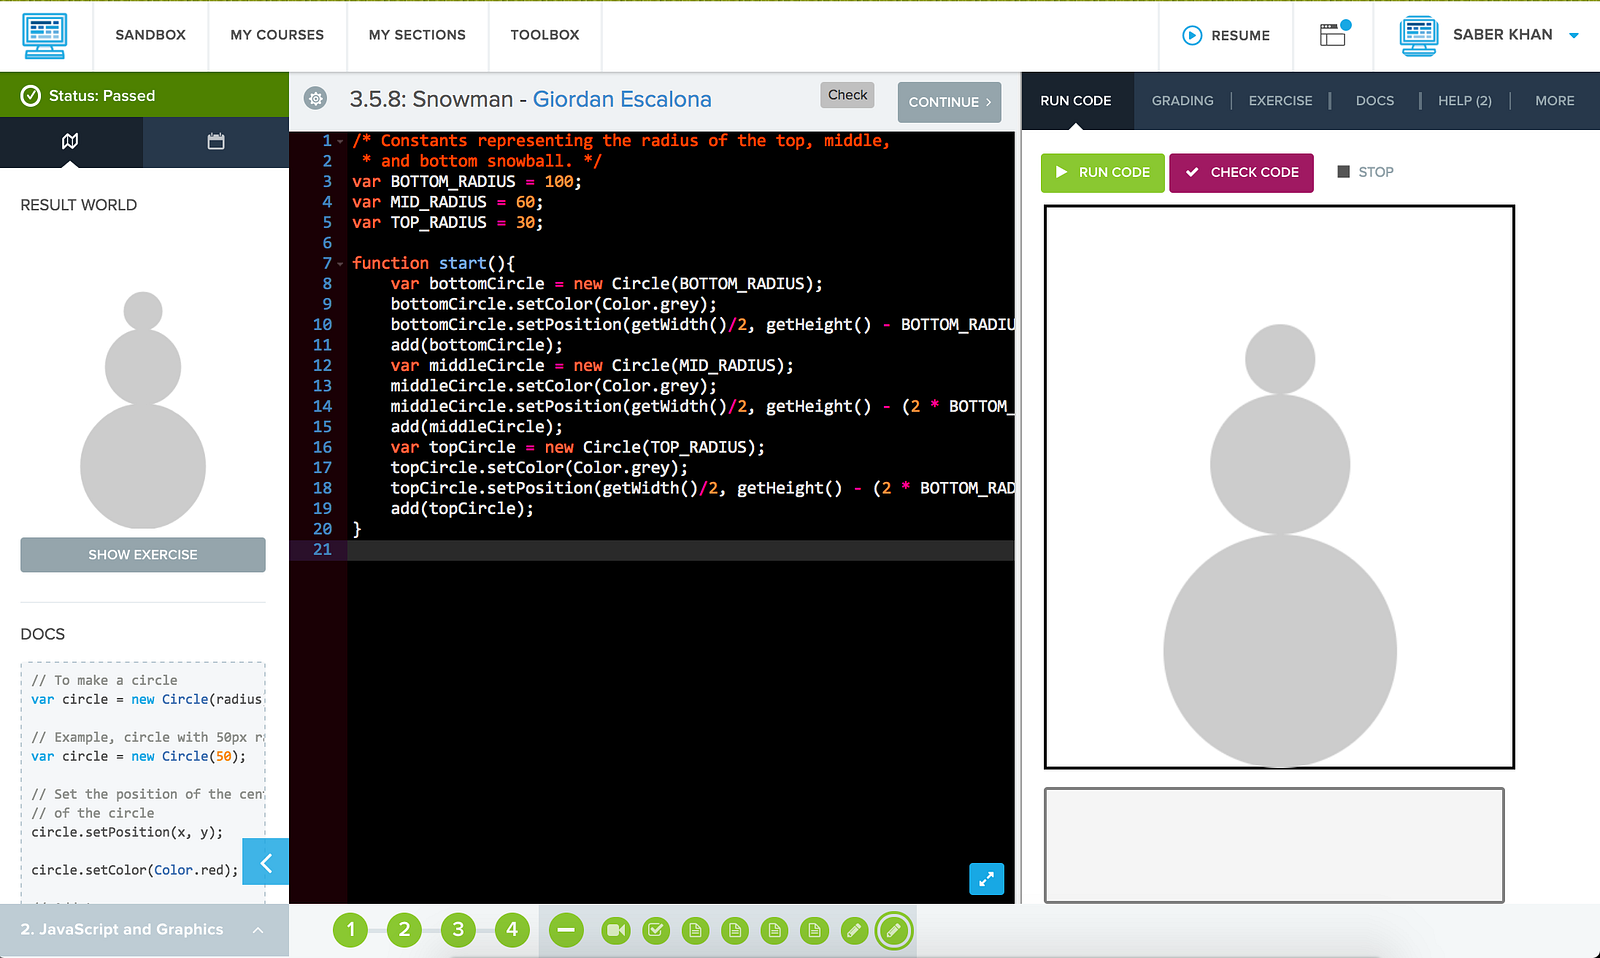The image size is (1600, 958).
Task: Place cursor on empty line 21
Action: point(680,550)
